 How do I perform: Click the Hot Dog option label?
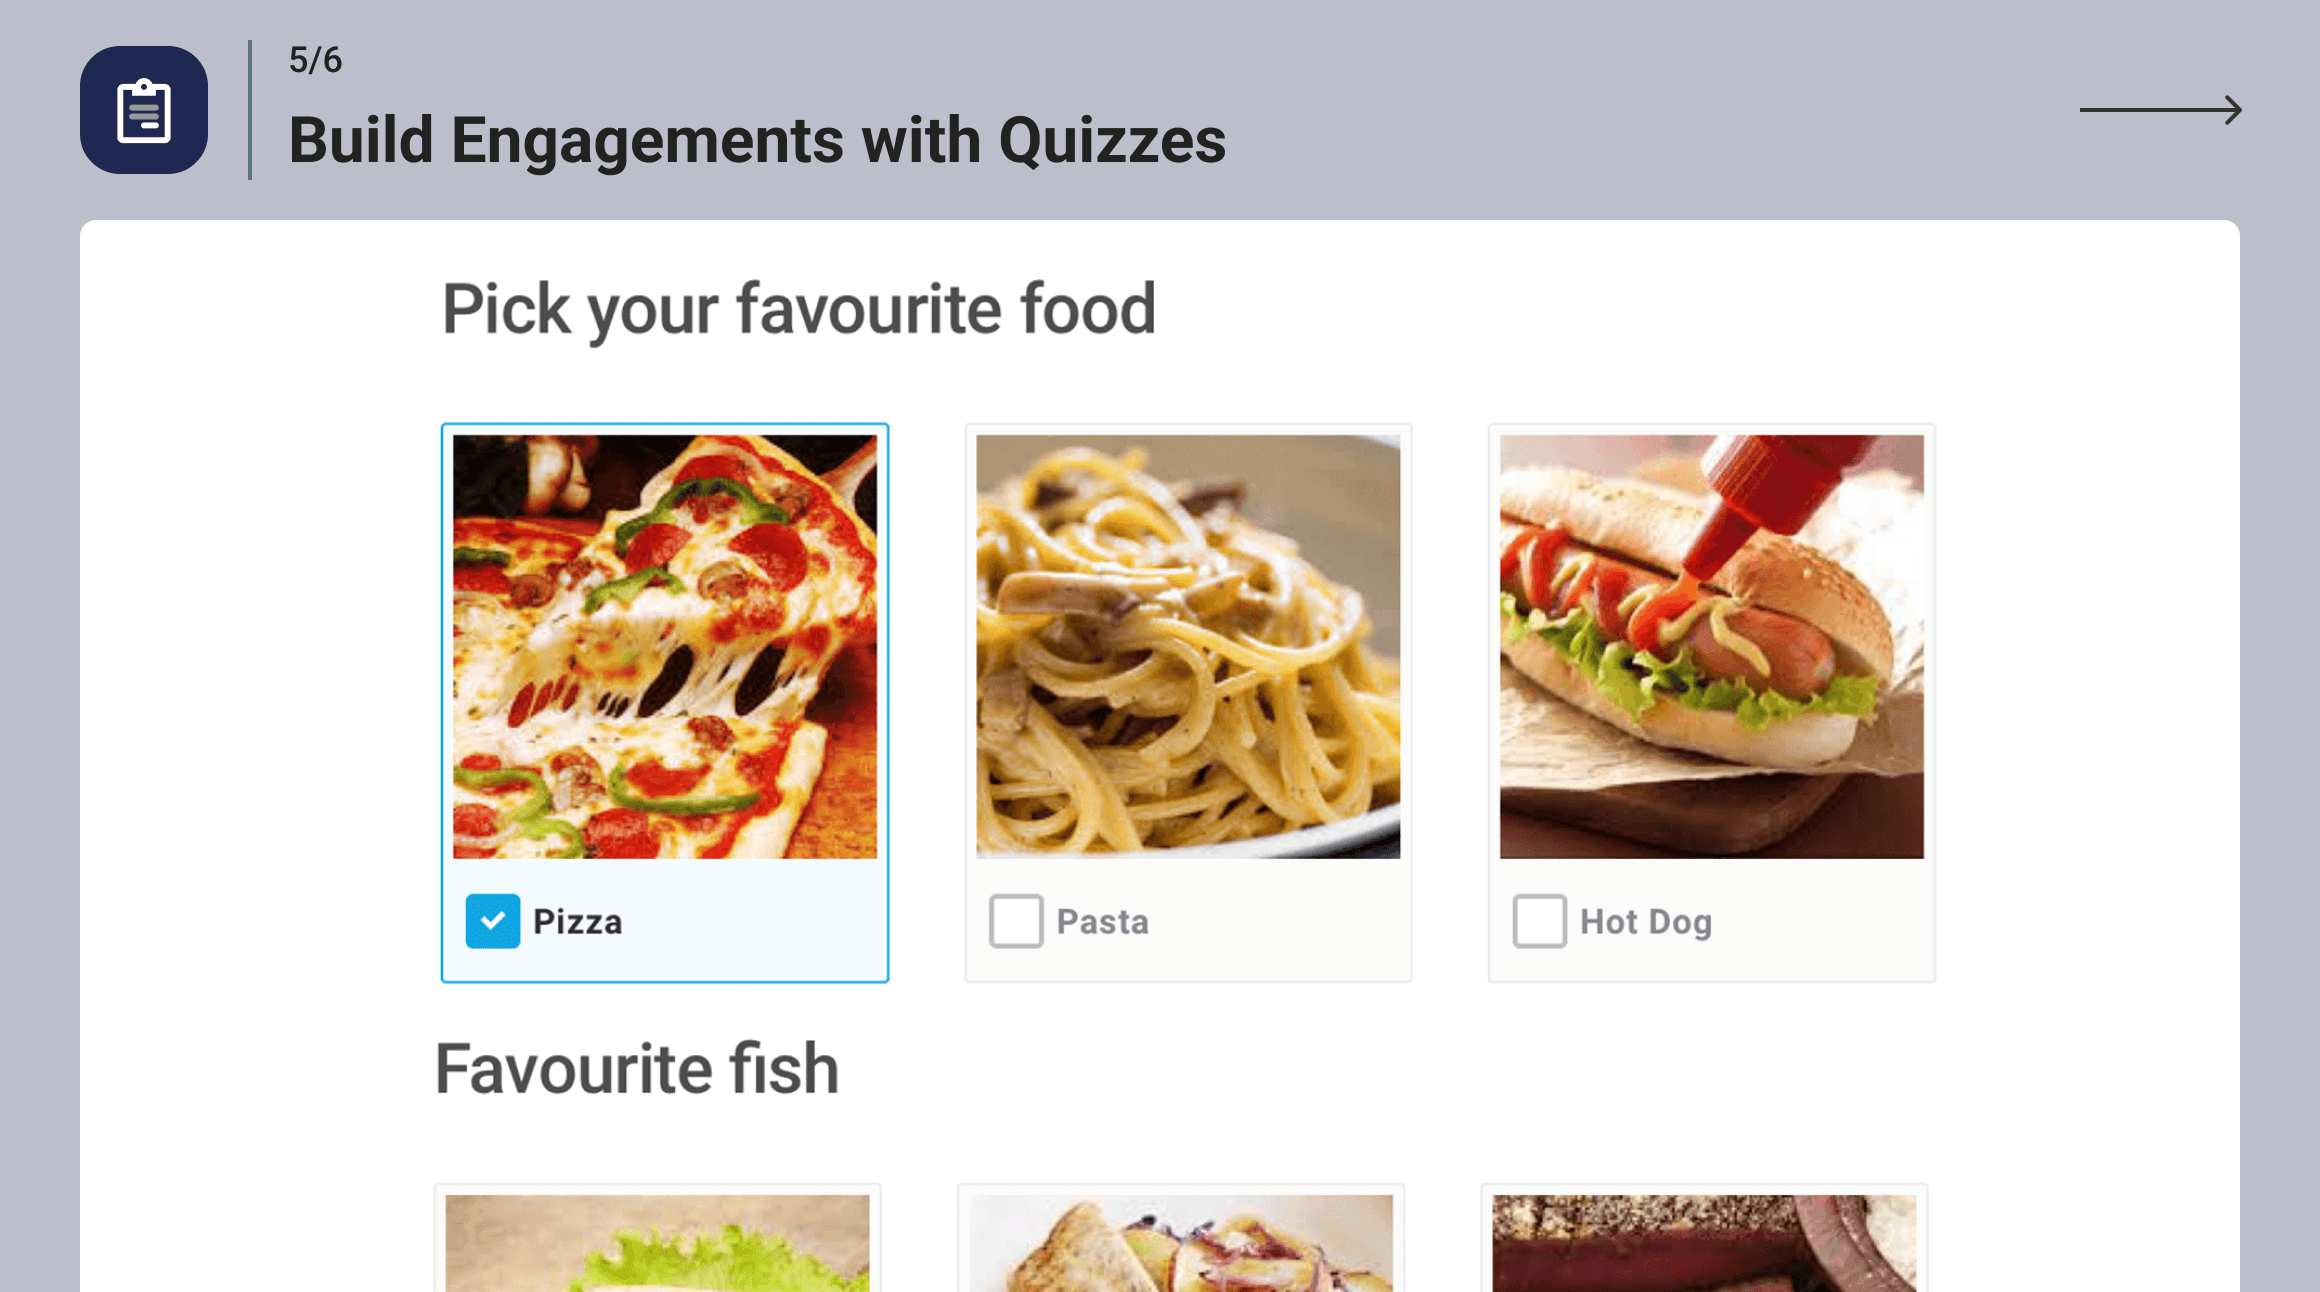coord(1645,922)
